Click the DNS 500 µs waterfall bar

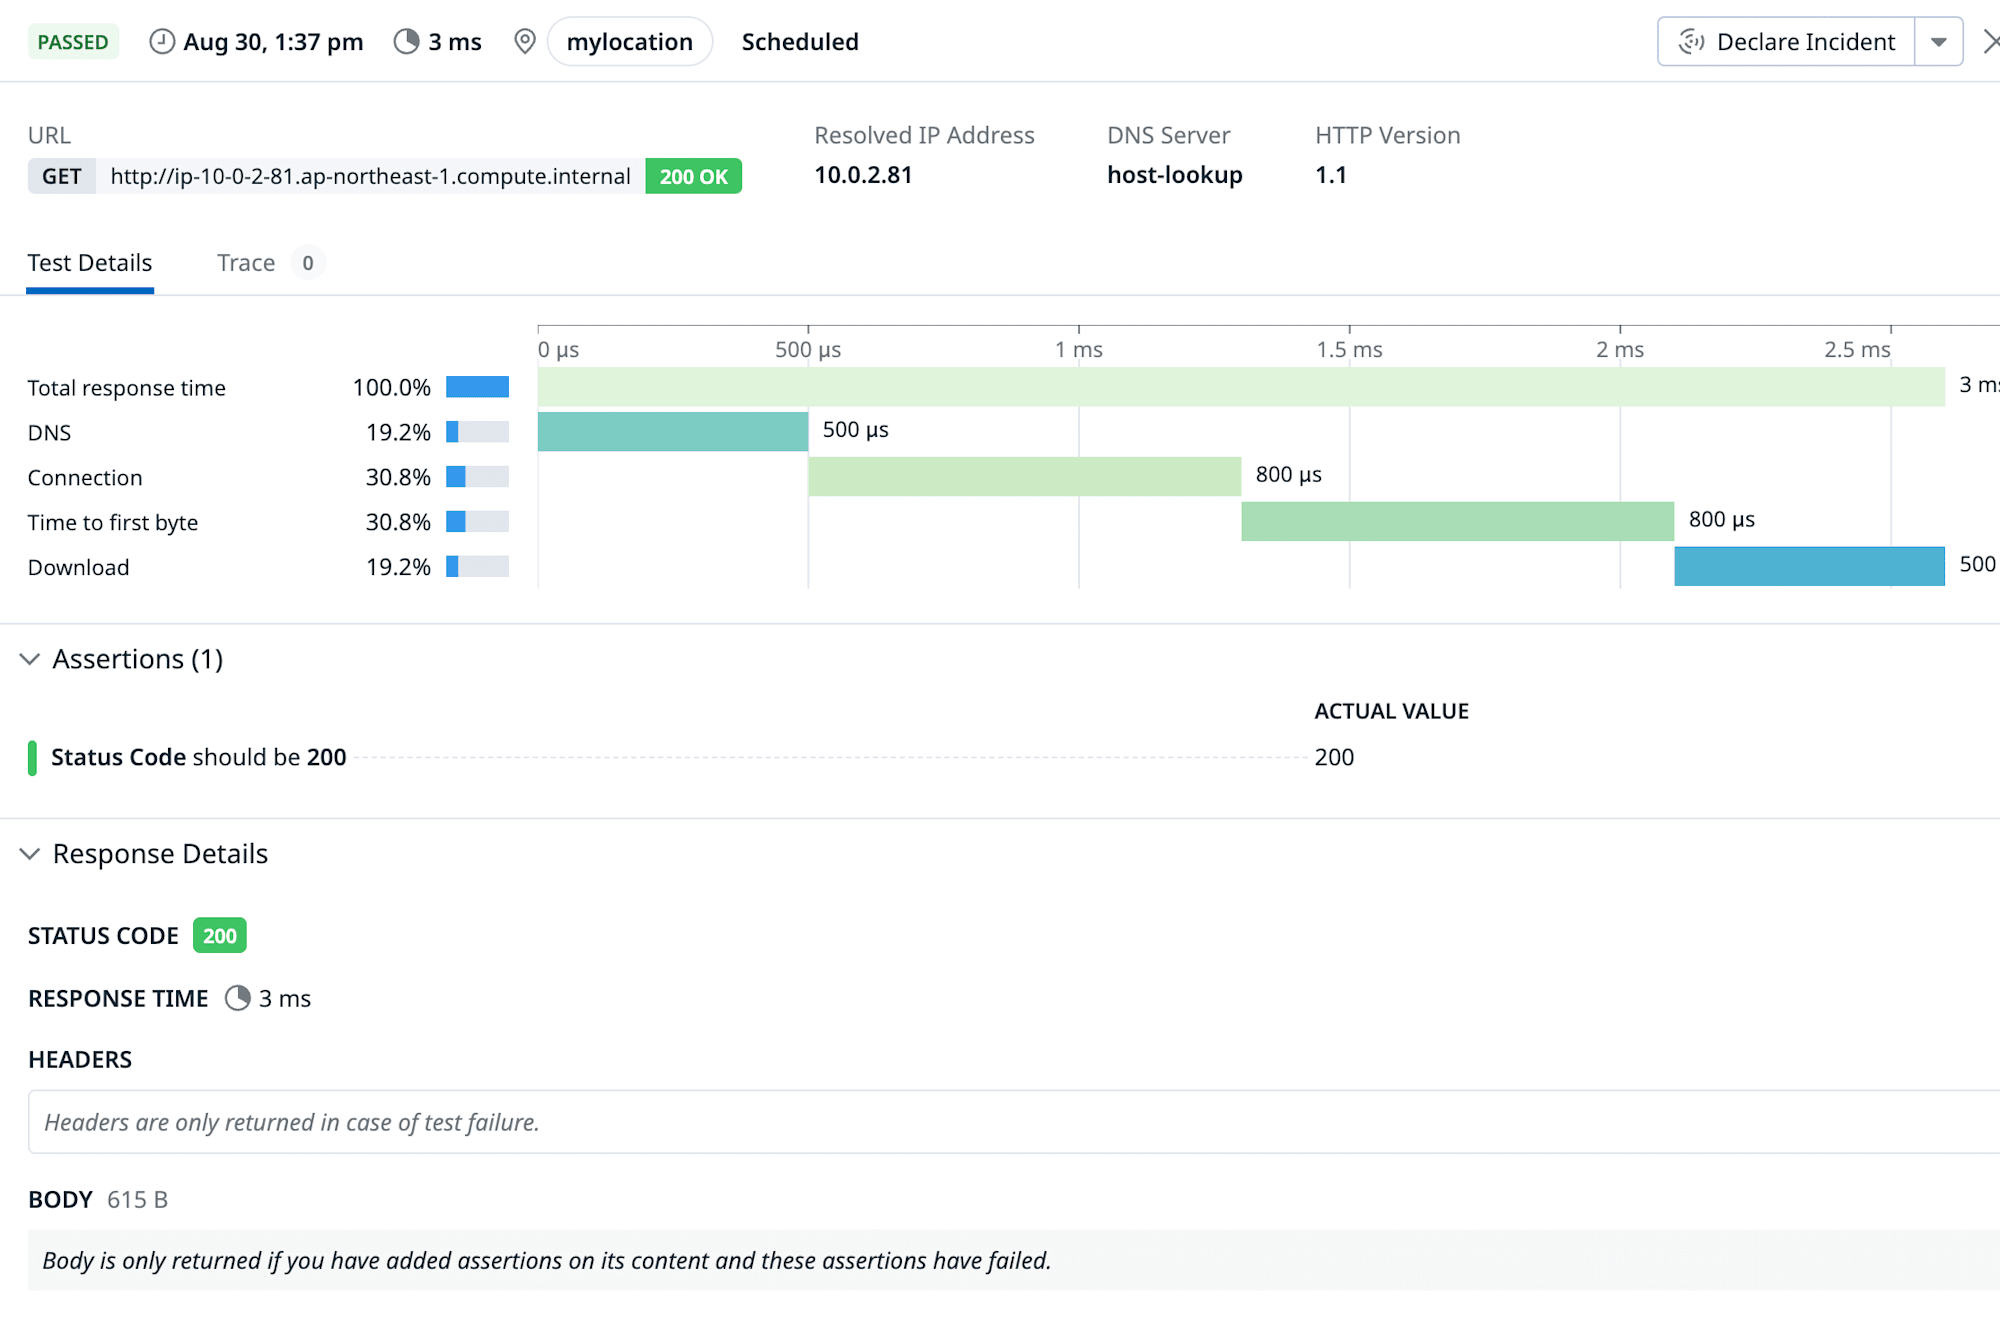point(673,431)
